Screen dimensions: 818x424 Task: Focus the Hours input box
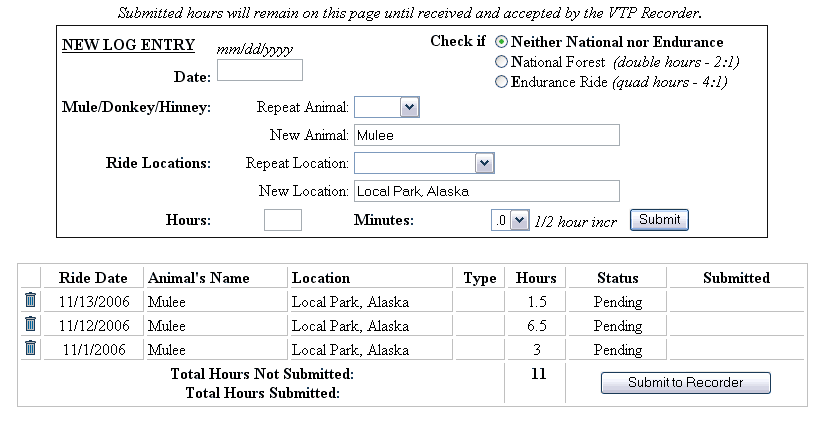pyautogui.click(x=282, y=220)
